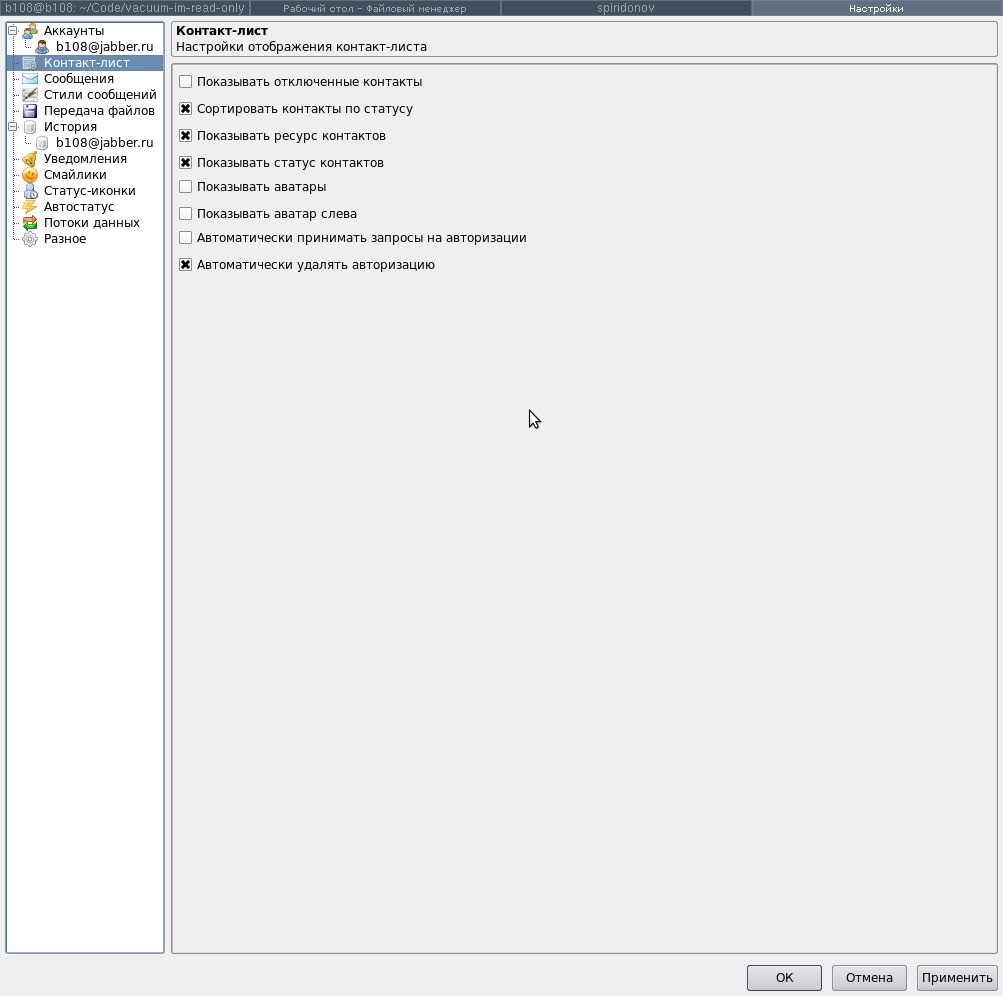Select b108@jabber.ru under История
Screen dimensions: 1003x996
pyautogui.click(x=104, y=143)
